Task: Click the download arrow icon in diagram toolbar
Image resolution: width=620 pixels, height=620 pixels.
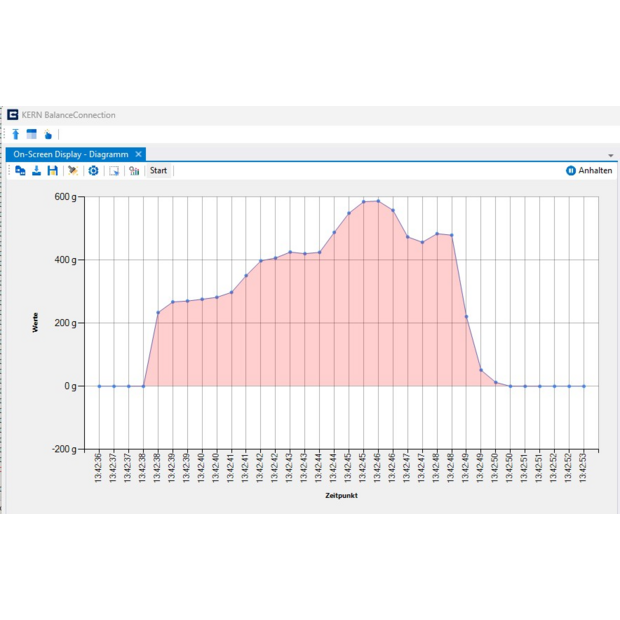Action: point(36,171)
